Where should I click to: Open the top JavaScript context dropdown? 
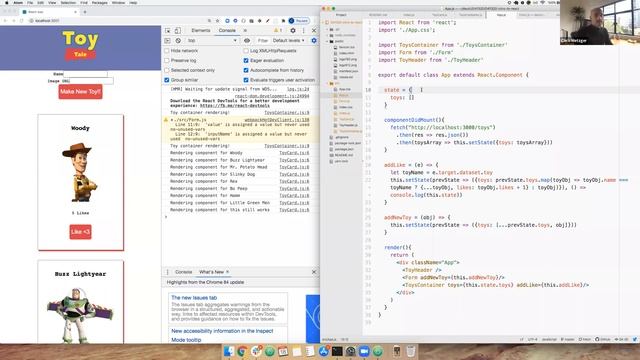[x=212, y=40]
